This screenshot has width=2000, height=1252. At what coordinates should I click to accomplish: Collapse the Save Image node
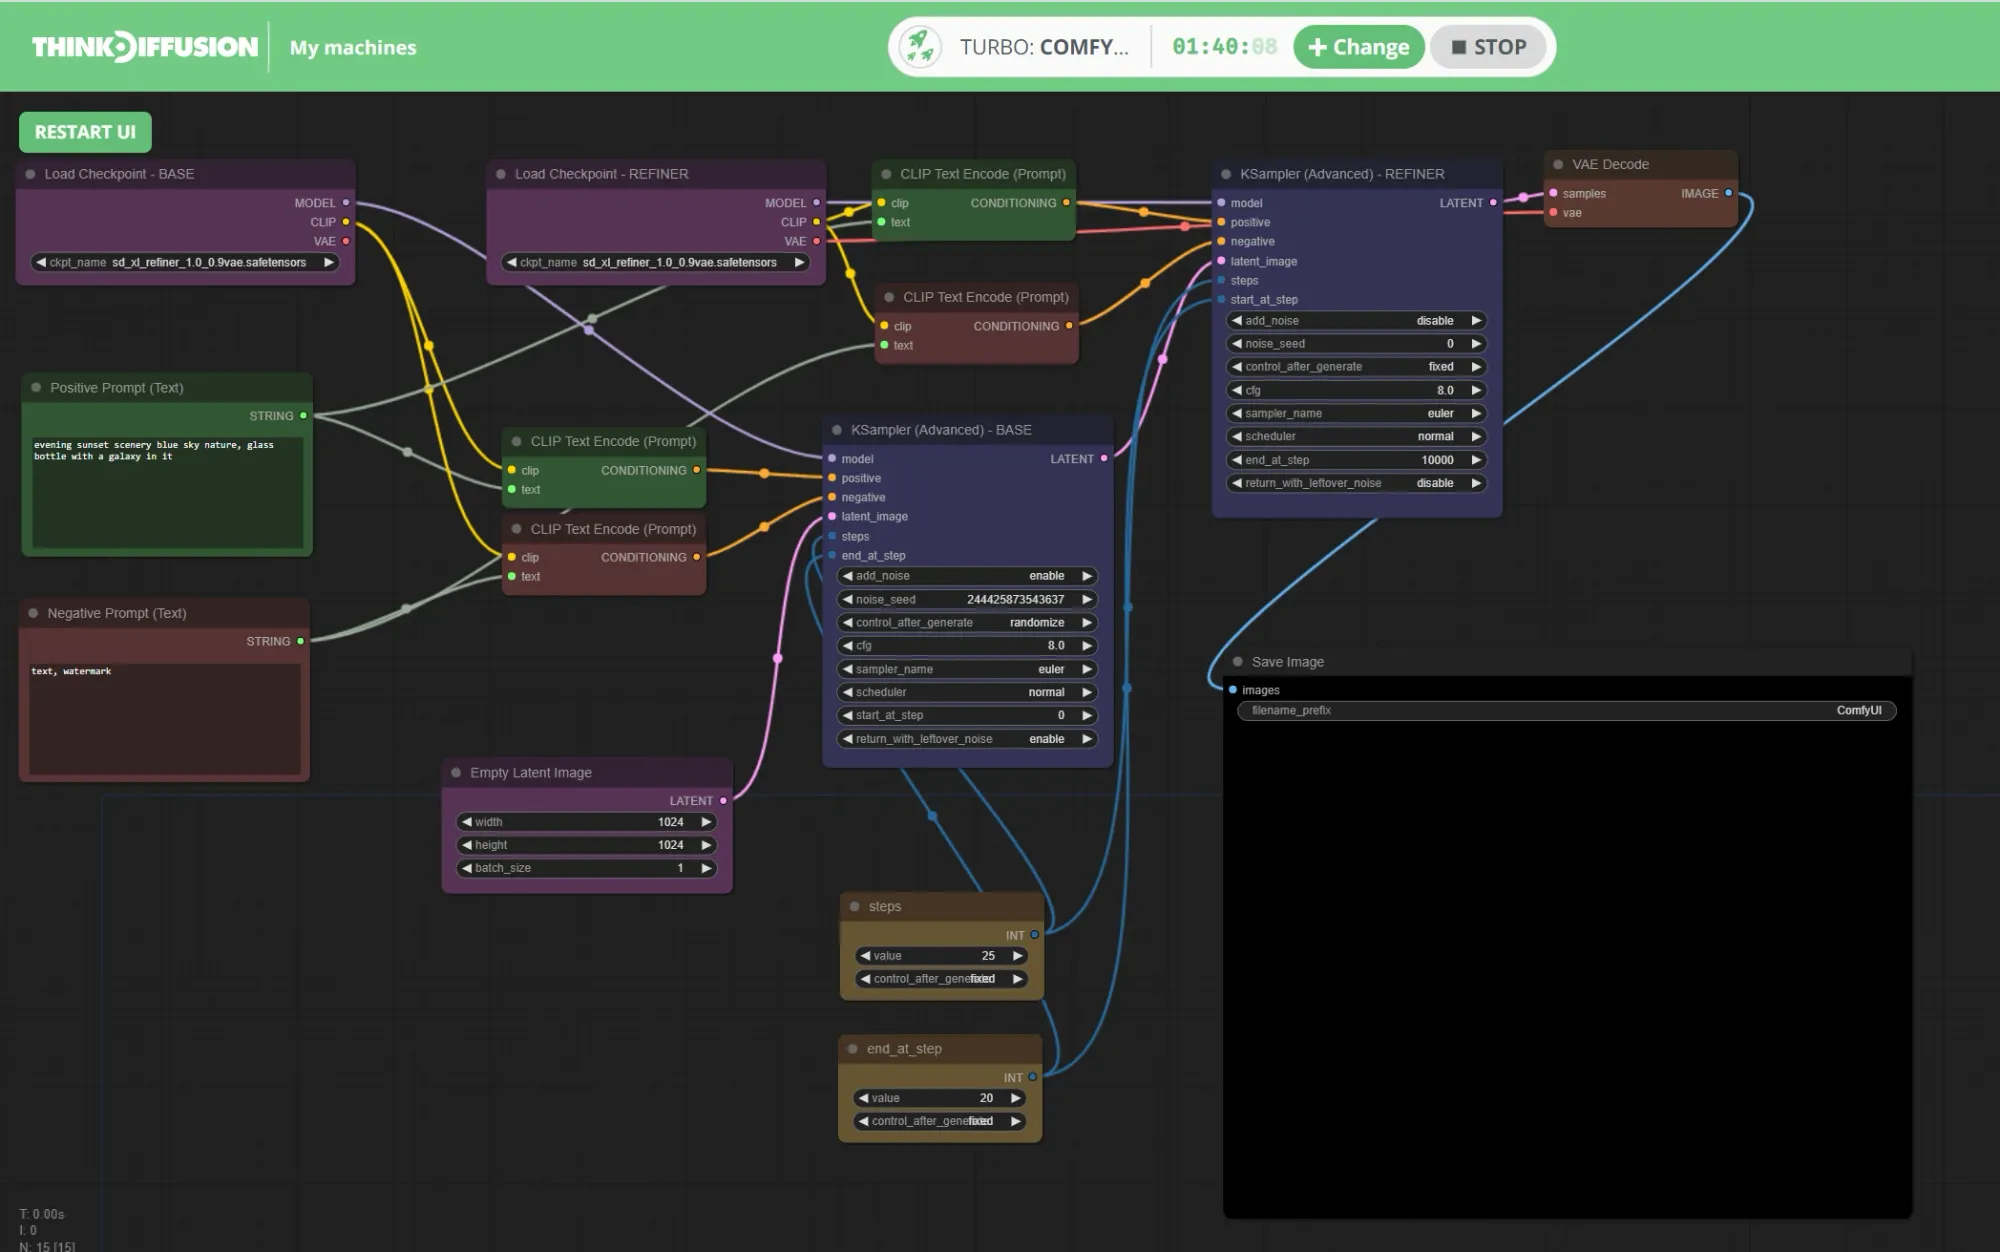(x=1237, y=661)
